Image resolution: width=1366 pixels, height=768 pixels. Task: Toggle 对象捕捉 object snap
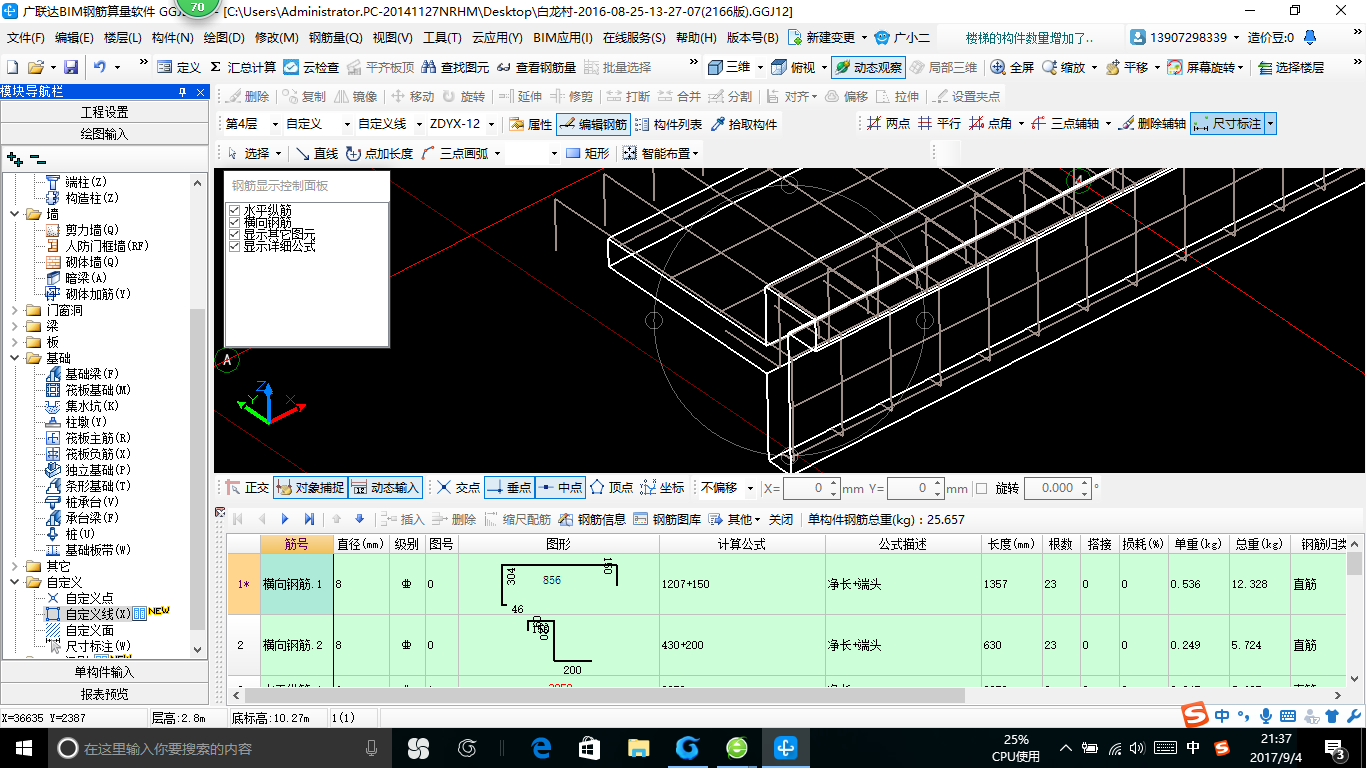coord(309,488)
